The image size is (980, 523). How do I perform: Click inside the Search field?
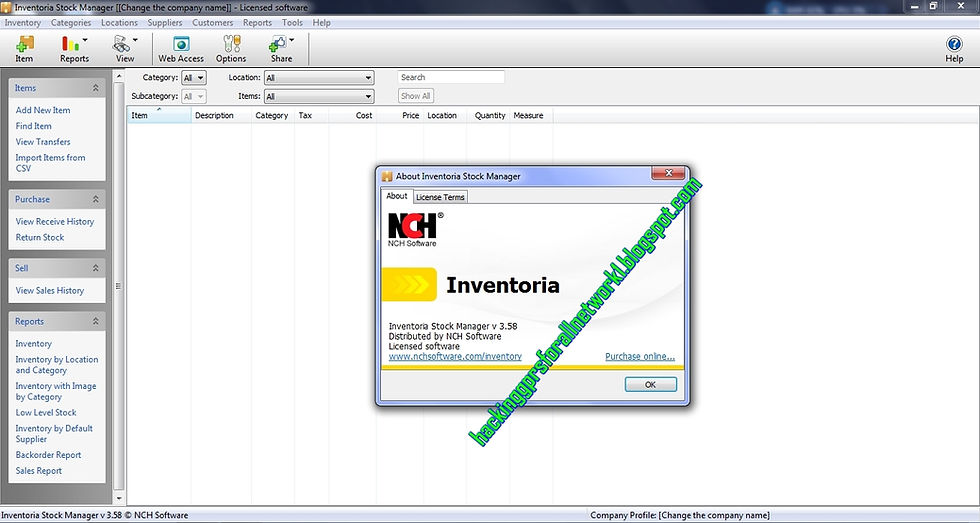(451, 77)
